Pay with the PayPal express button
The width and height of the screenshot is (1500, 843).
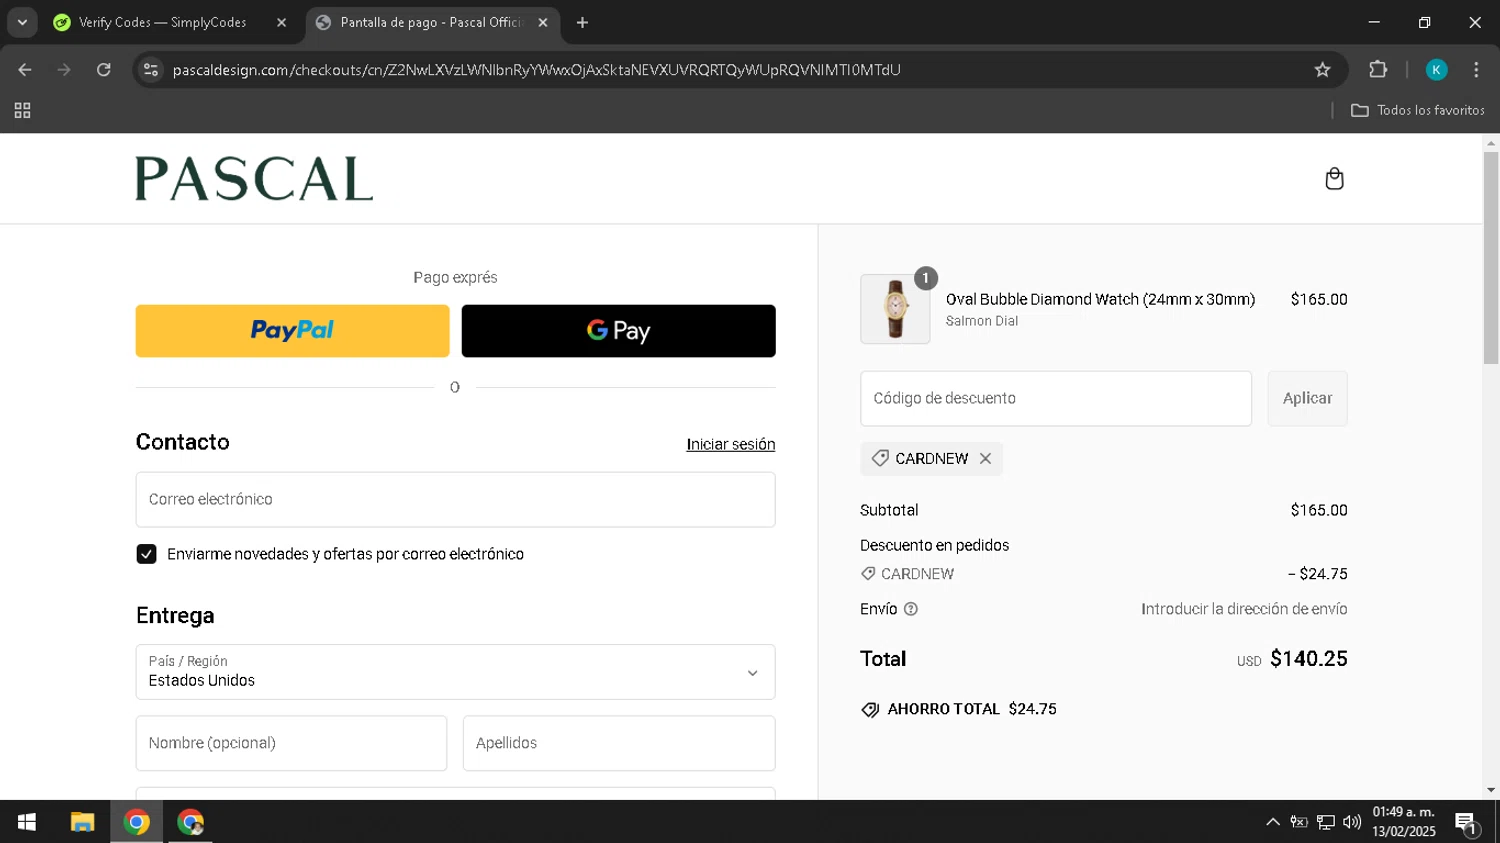[292, 331]
